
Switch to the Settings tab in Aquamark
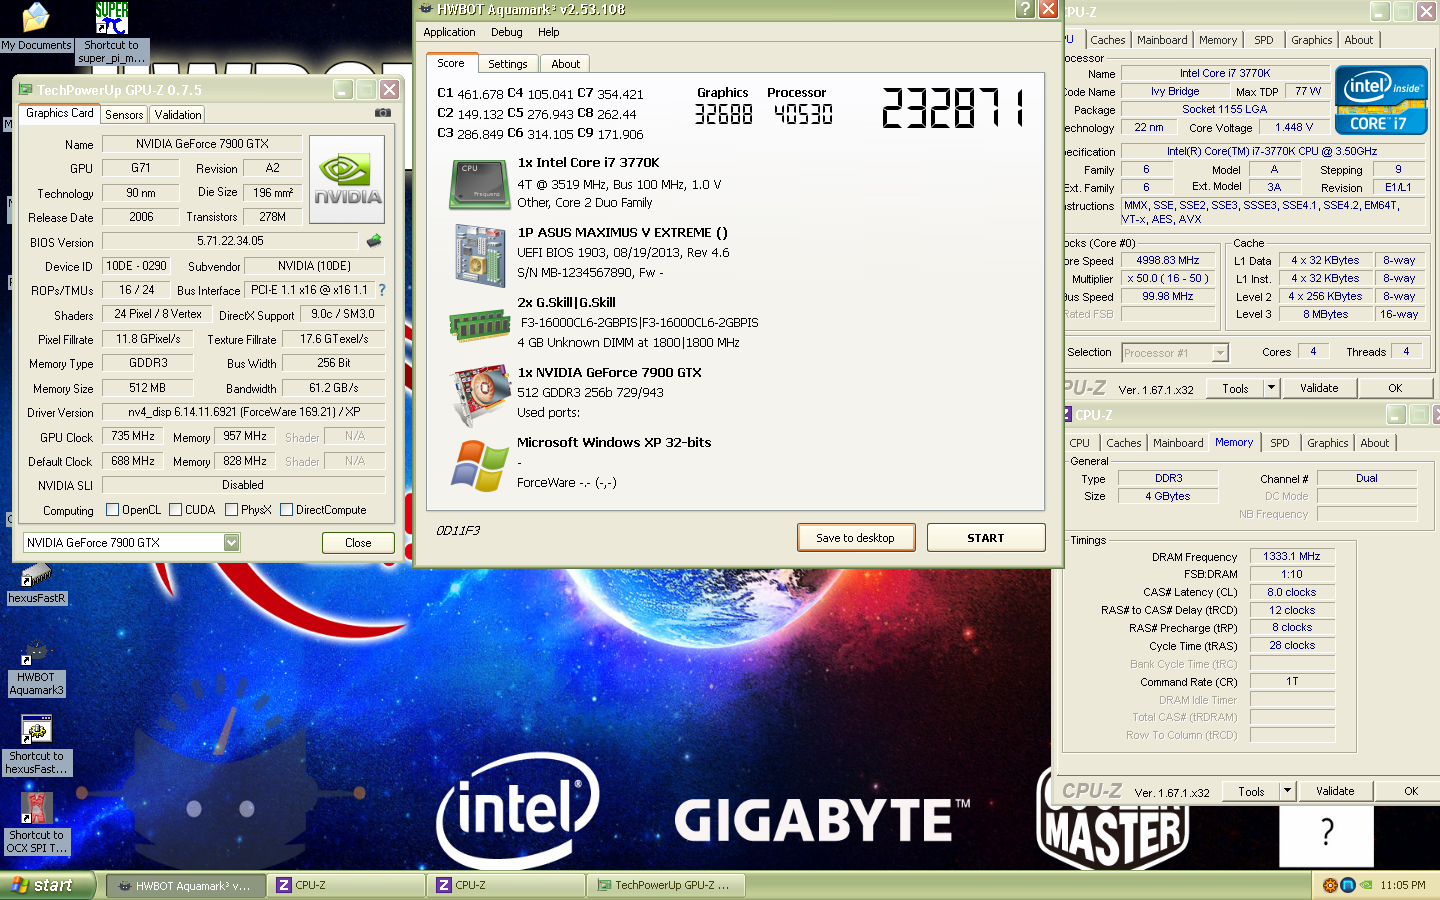508,64
